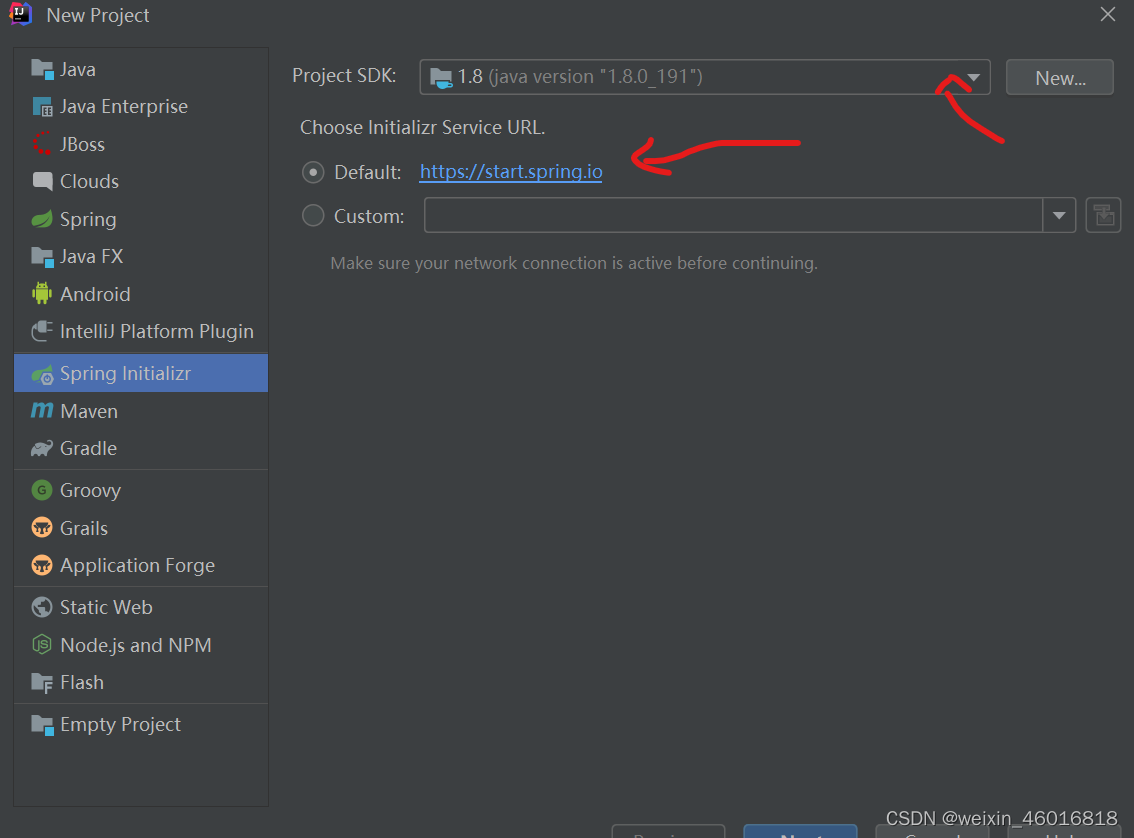Select Flash project type
This screenshot has height=838, width=1134.
click(141, 683)
